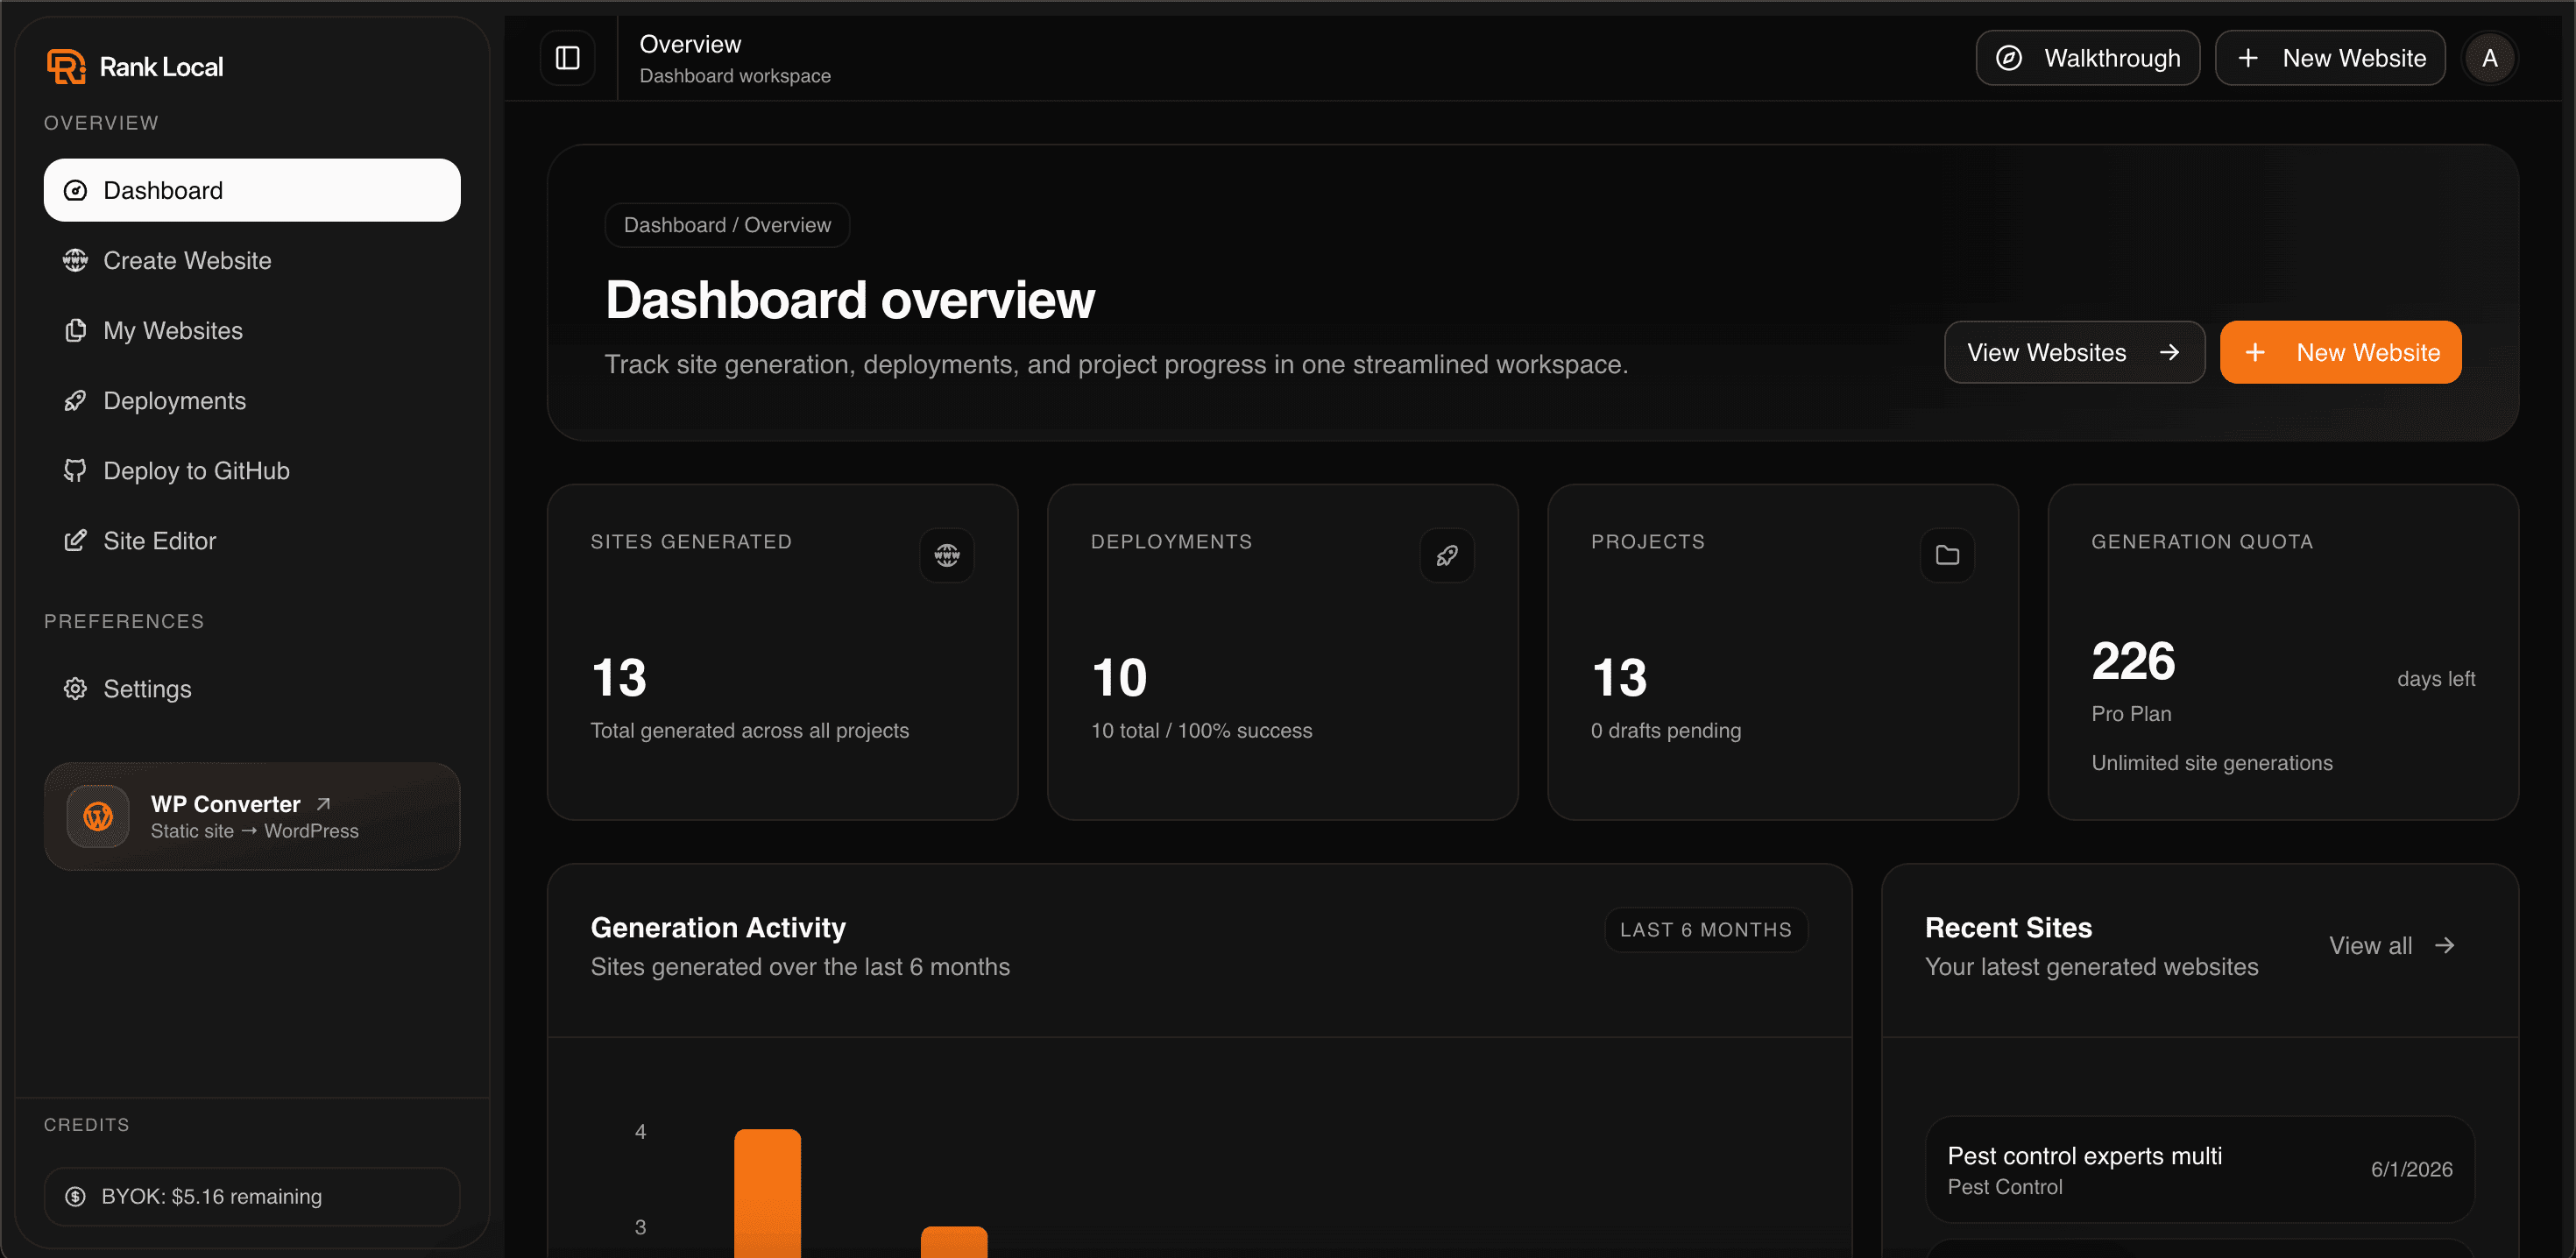The image size is (2576, 1258).
Task: Click the Create Website globe icon
Action: [x=75, y=260]
